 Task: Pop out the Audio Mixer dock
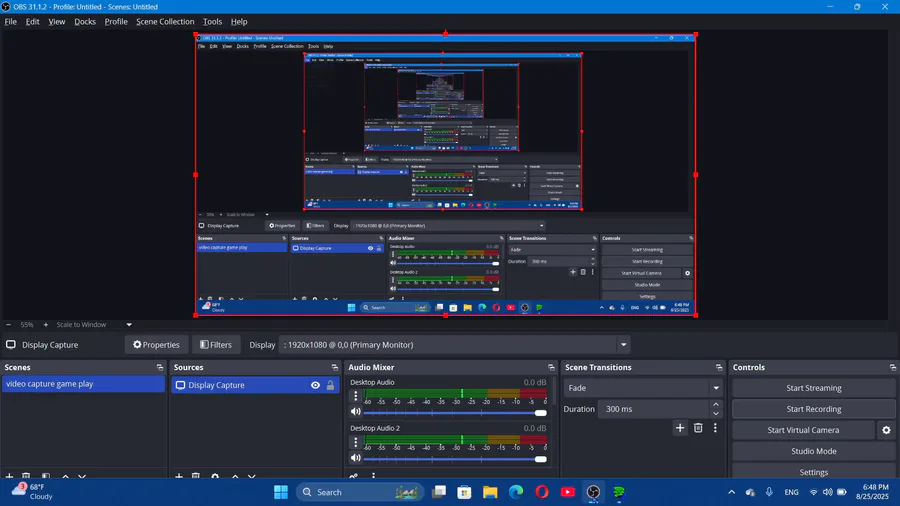(551, 367)
